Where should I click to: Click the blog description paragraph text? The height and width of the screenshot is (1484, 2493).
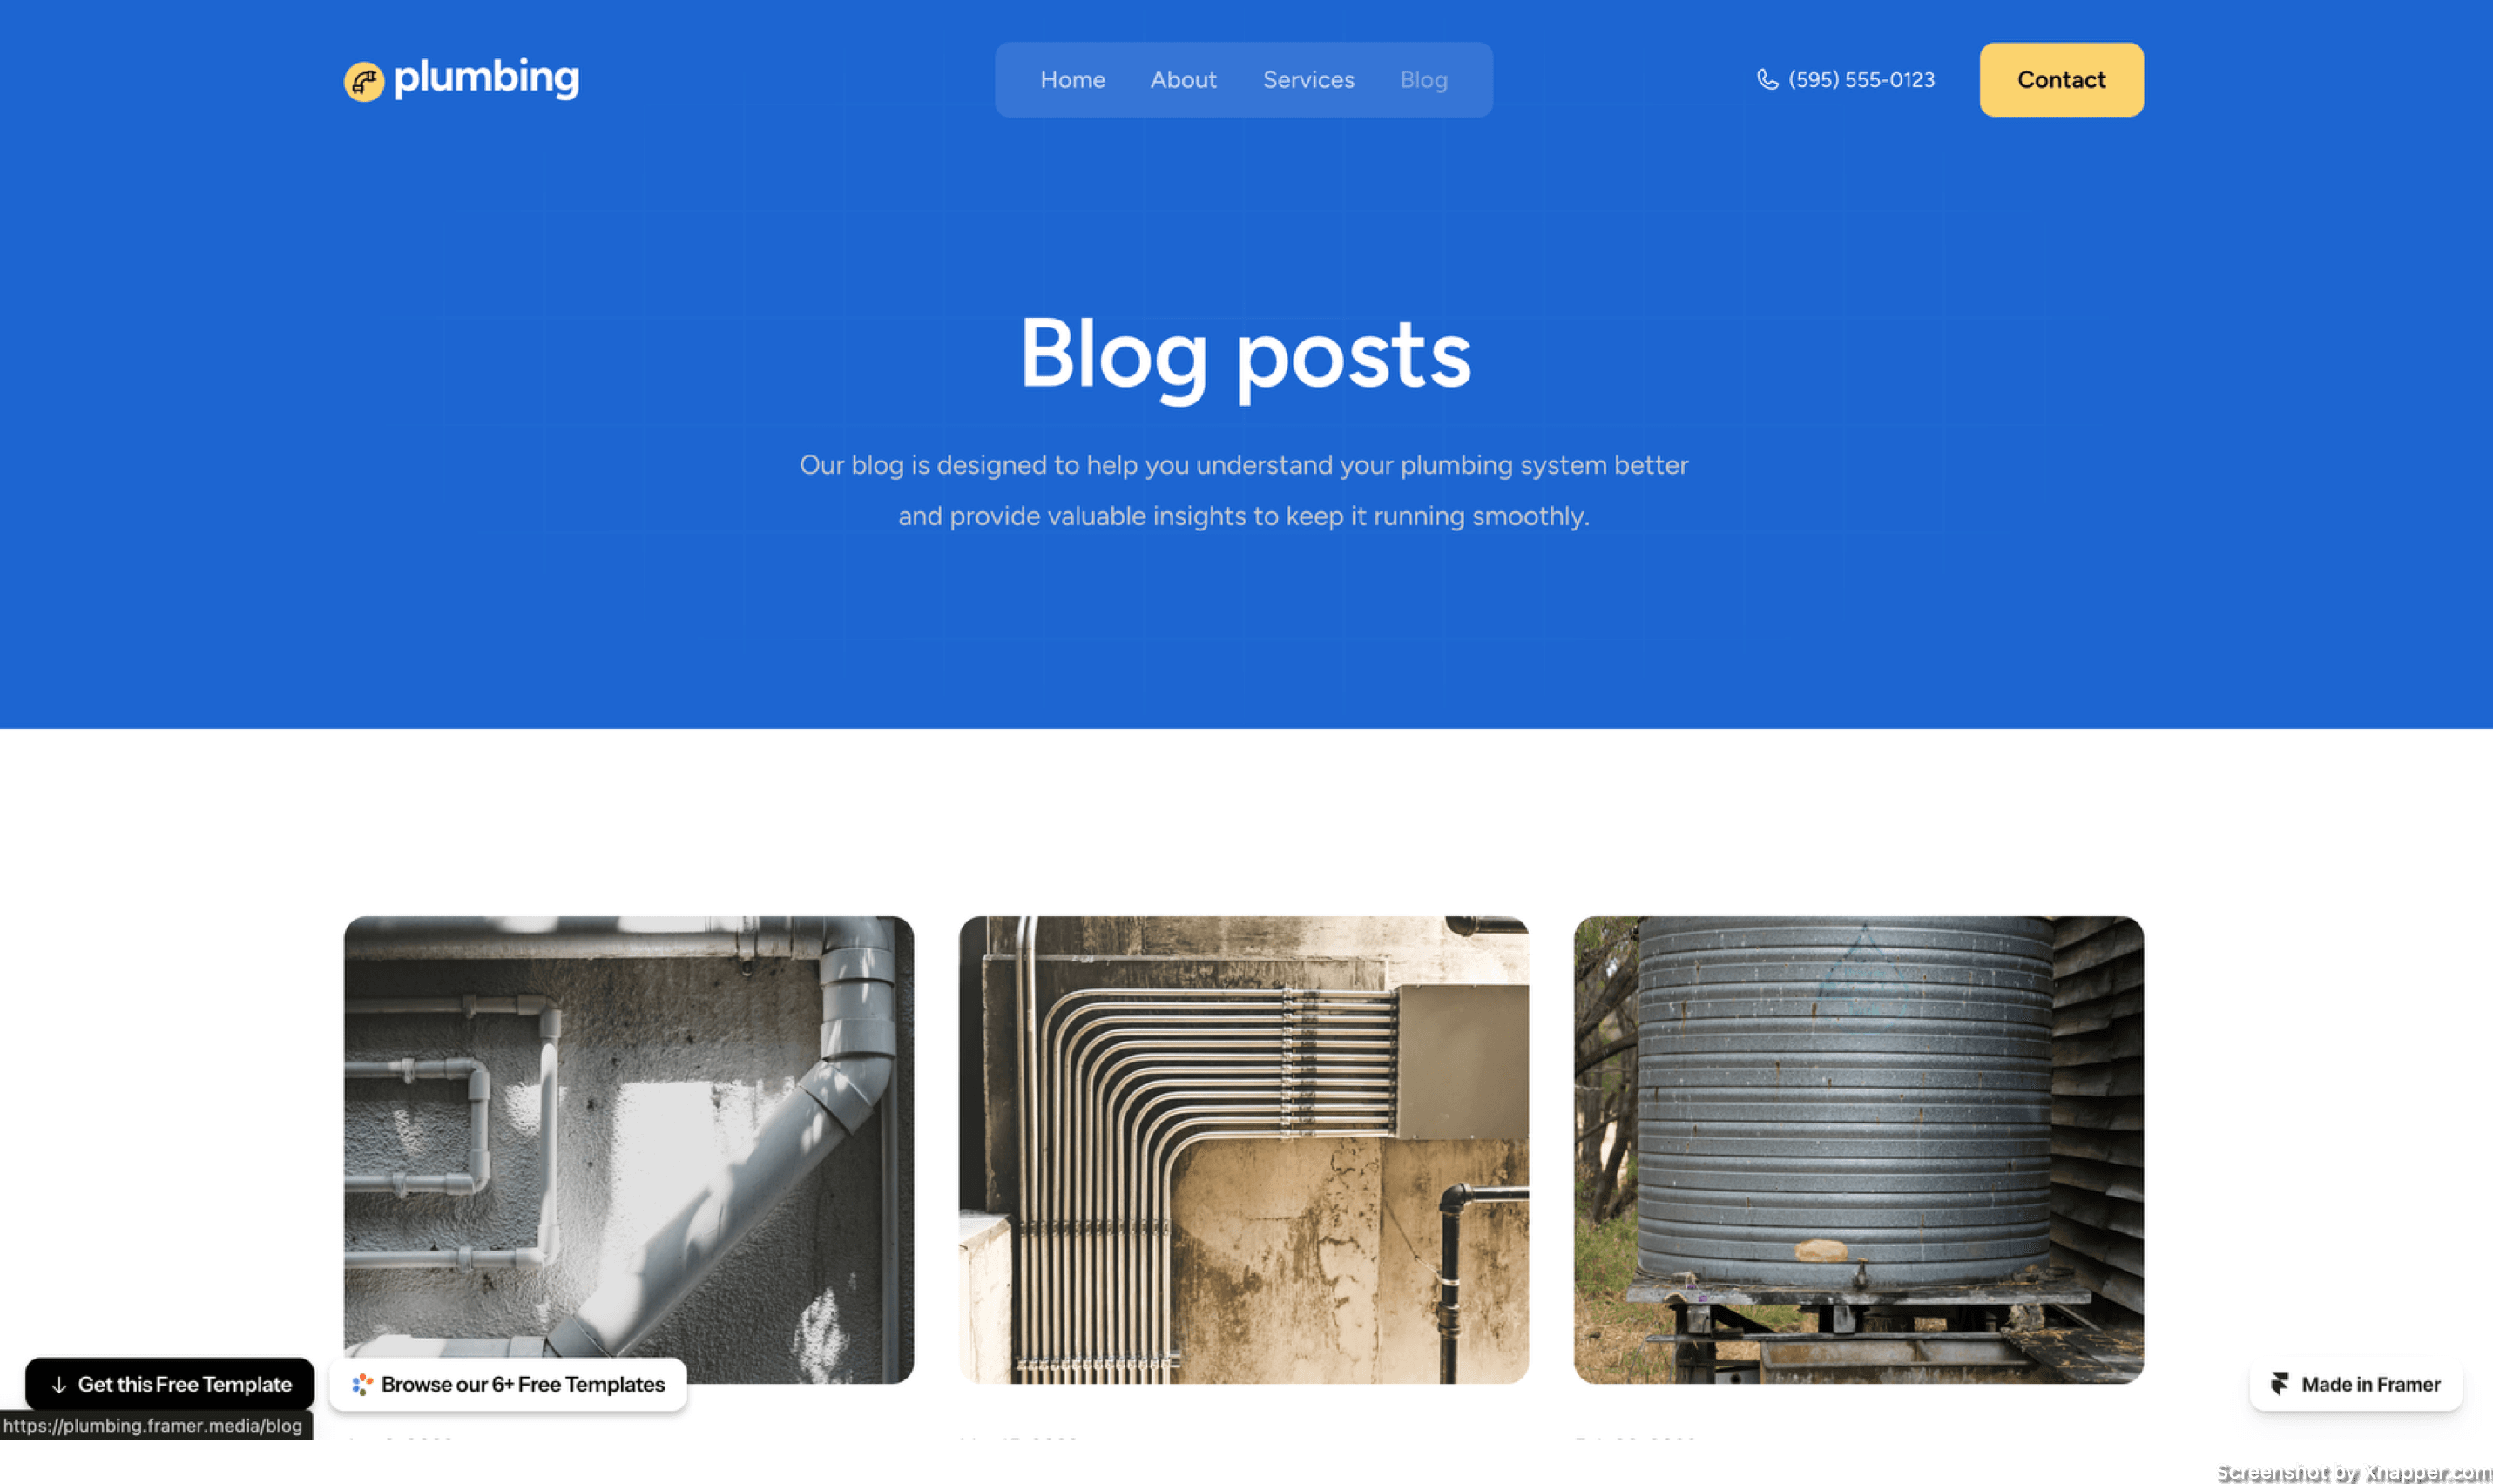click(x=1243, y=491)
